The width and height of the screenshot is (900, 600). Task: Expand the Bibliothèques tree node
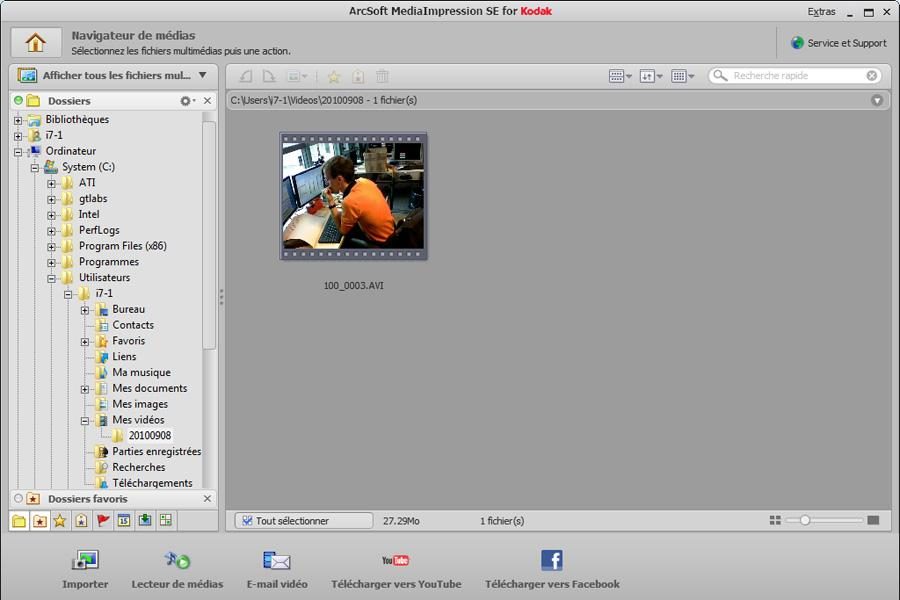pyautogui.click(x=18, y=120)
